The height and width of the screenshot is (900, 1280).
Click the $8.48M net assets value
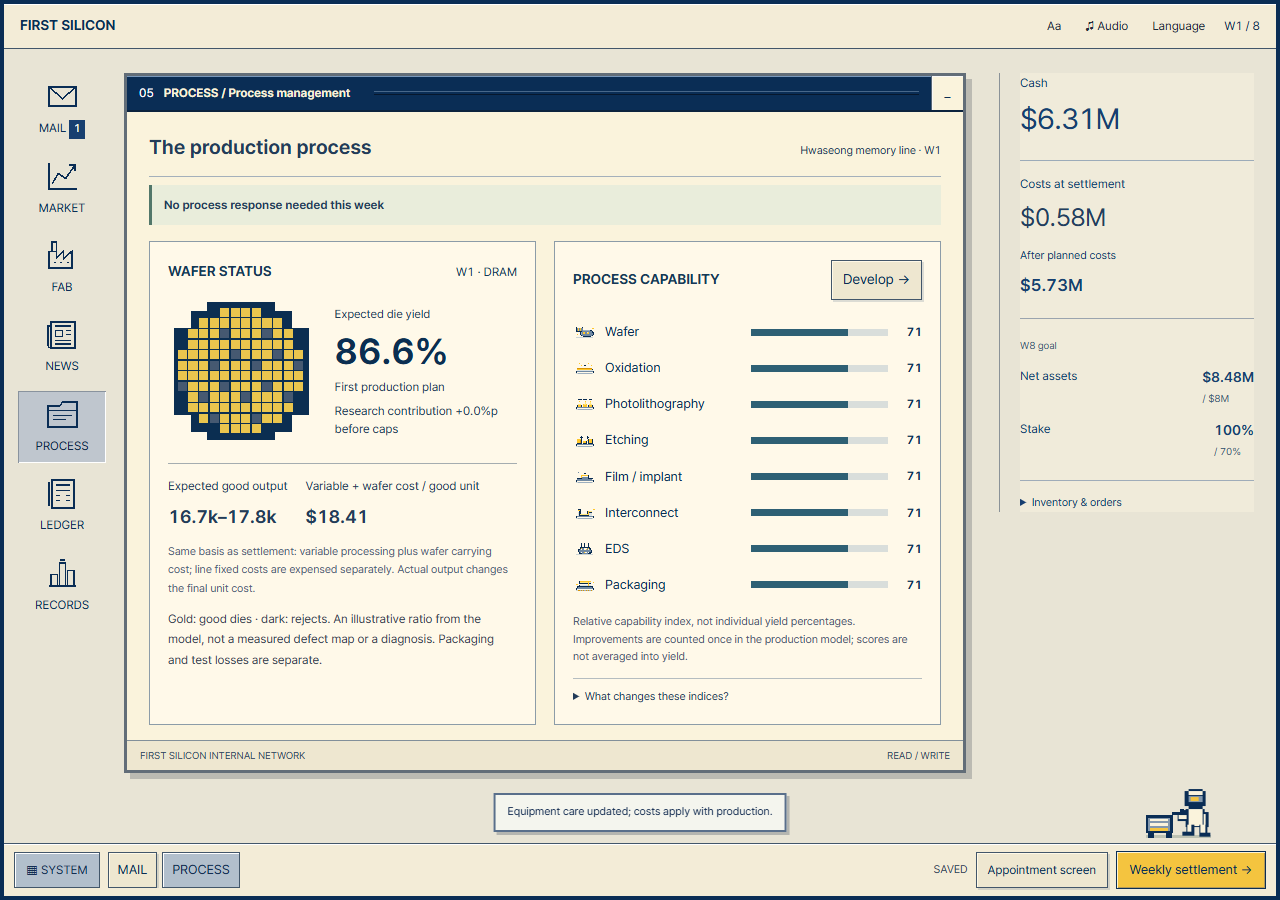1228,377
